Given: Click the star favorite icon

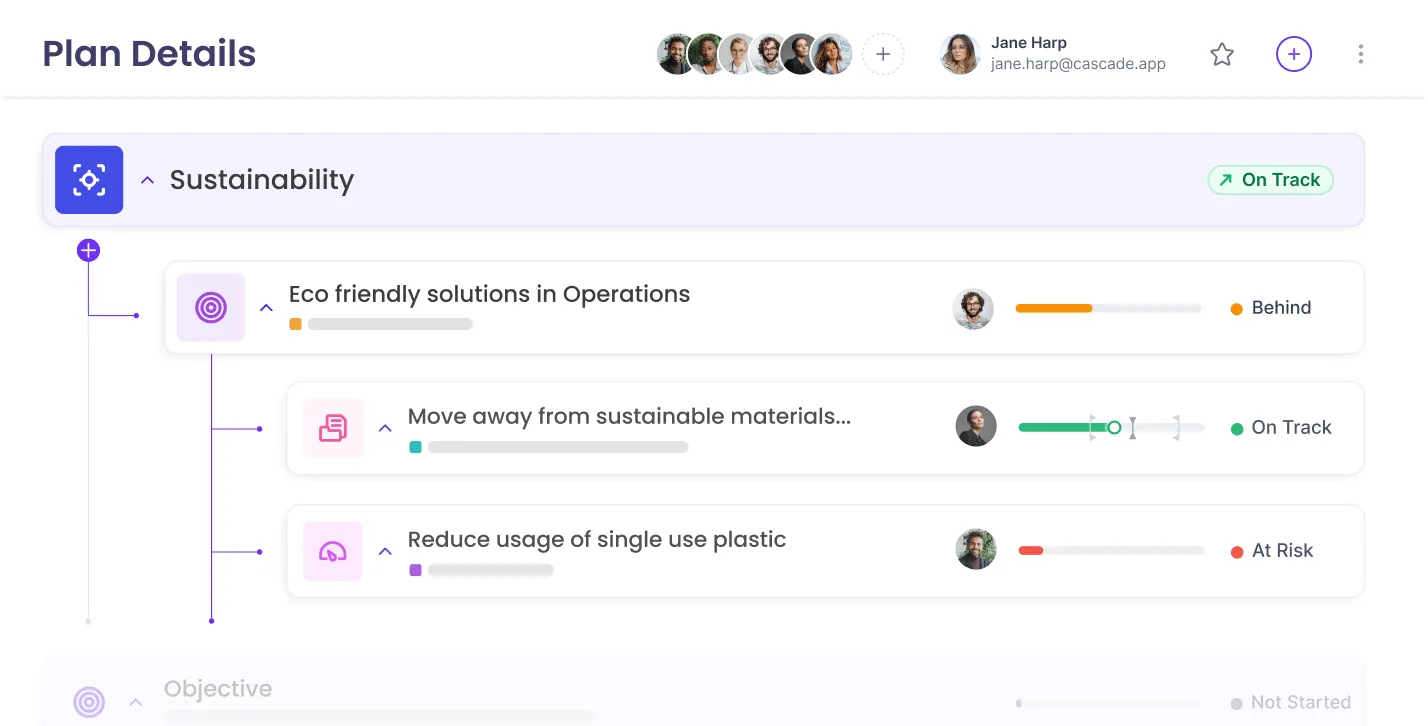Looking at the screenshot, I should pyautogui.click(x=1222, y=54).
